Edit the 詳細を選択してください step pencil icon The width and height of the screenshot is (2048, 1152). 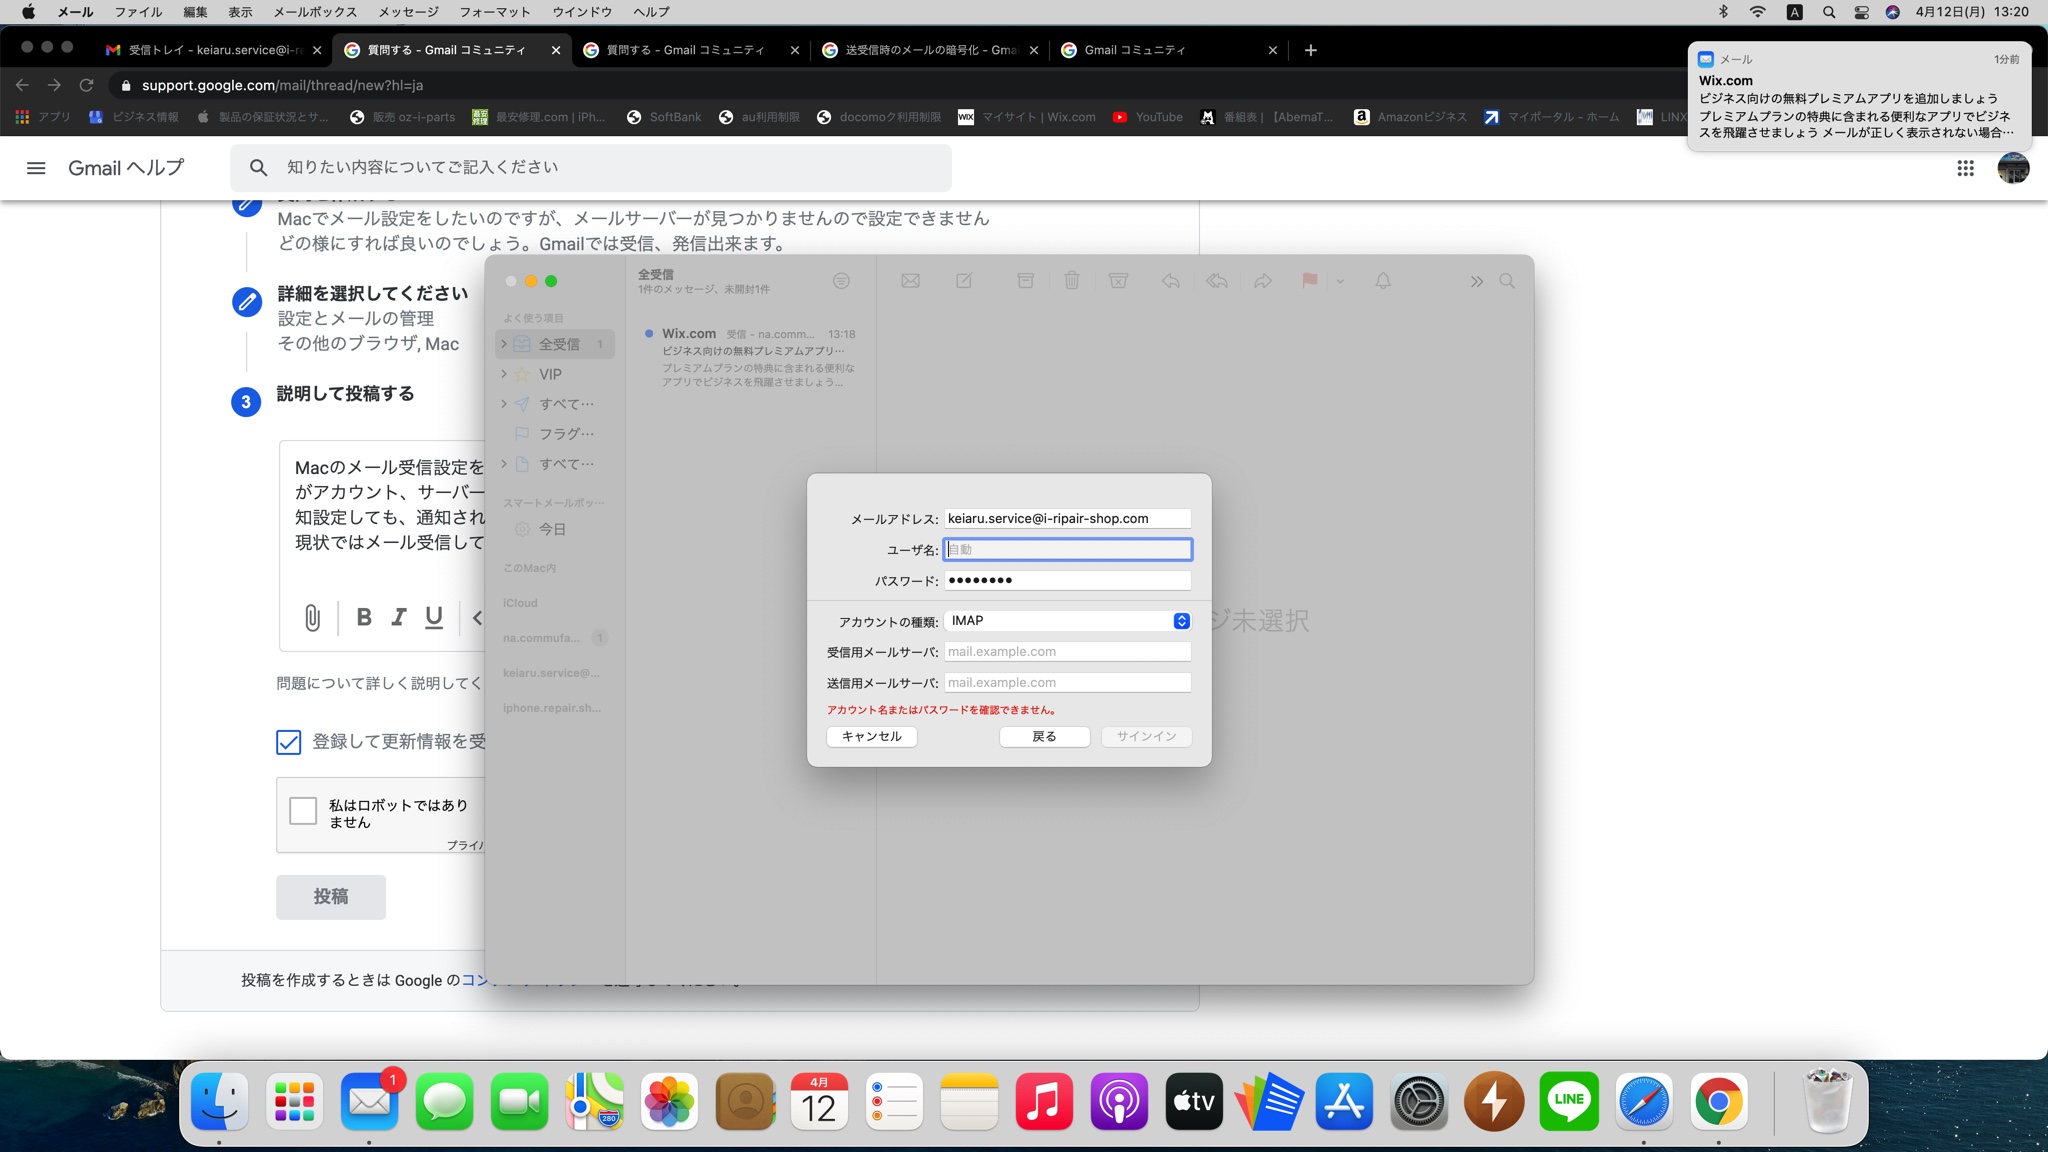coord(247,301)
